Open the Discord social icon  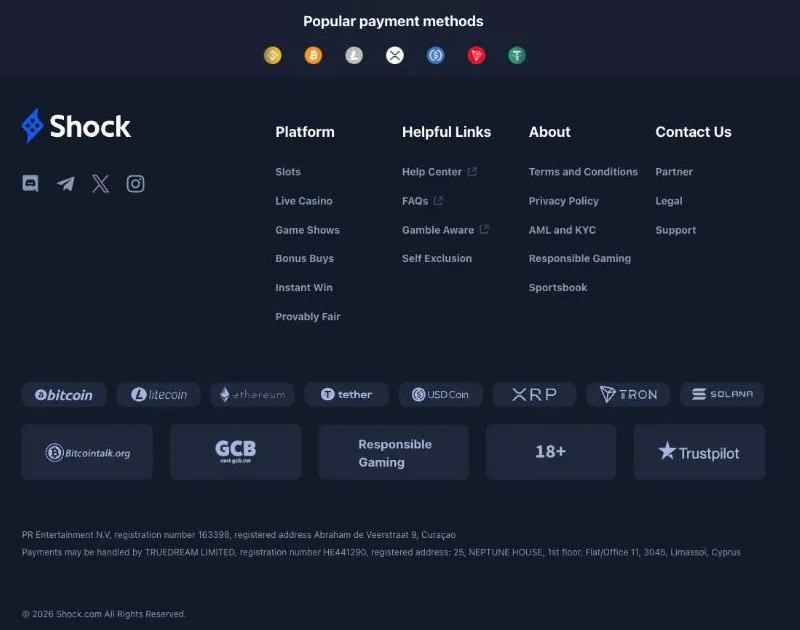click(x=31, y=183)
